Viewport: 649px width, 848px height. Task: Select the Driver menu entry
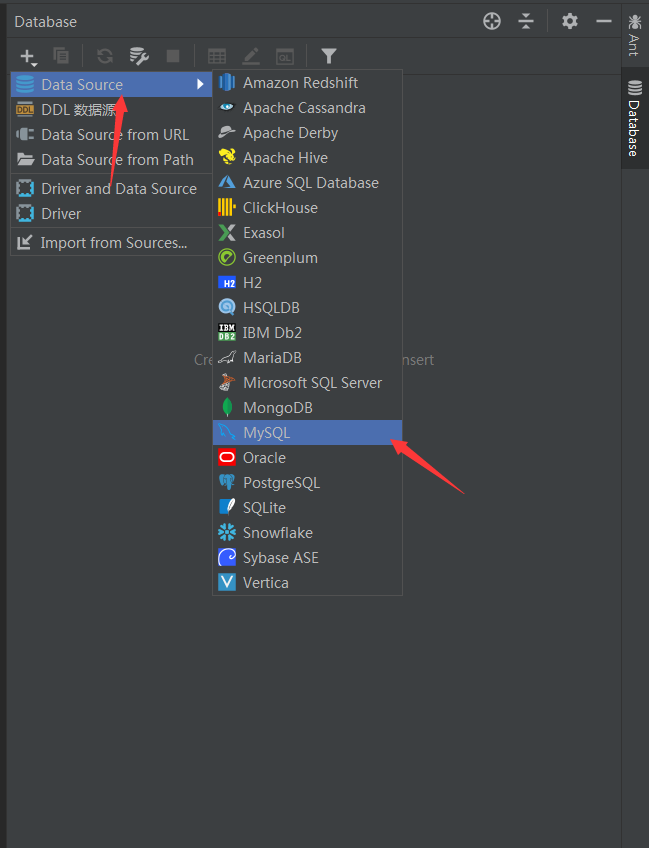point(111,214)
